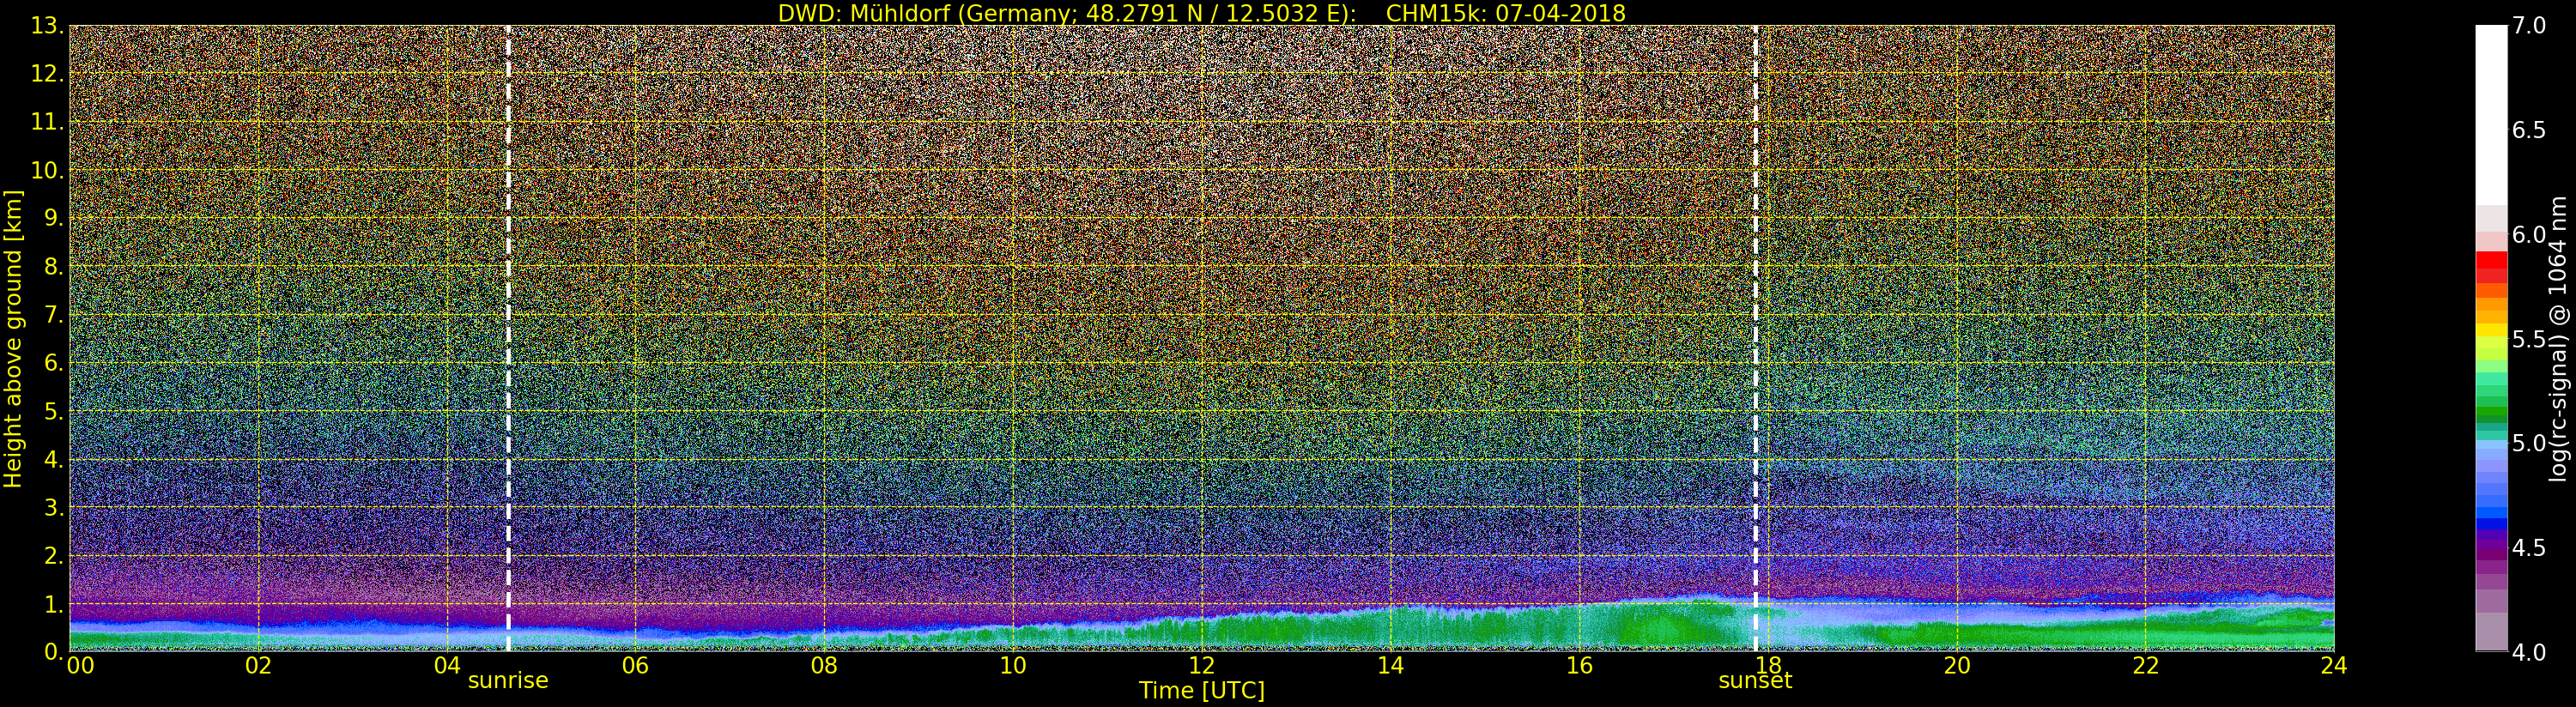The height and width of the screenshot is (707, 2576).
Task: Click the chart title 'DWD: Mühldorf' text
Action: click(863, 13)
